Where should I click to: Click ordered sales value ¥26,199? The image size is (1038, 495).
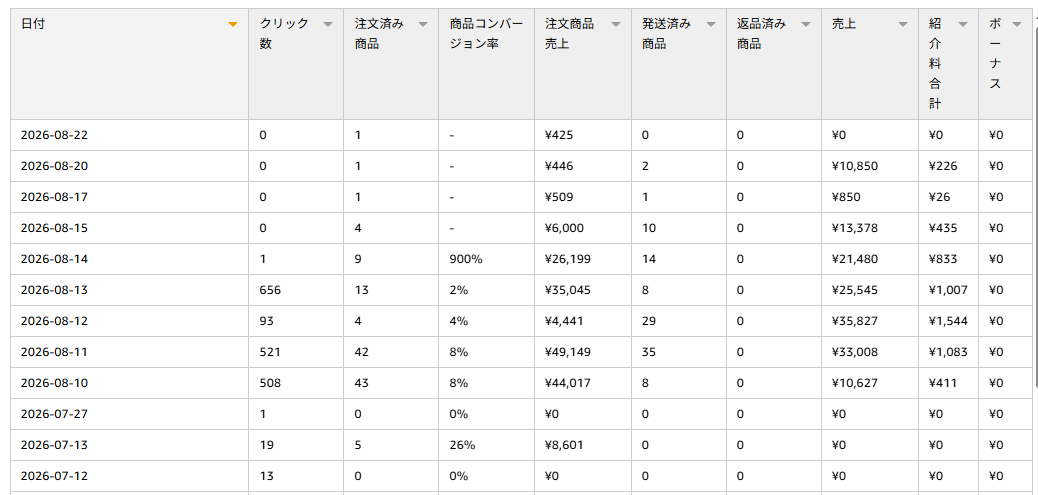tap(568, 259)
